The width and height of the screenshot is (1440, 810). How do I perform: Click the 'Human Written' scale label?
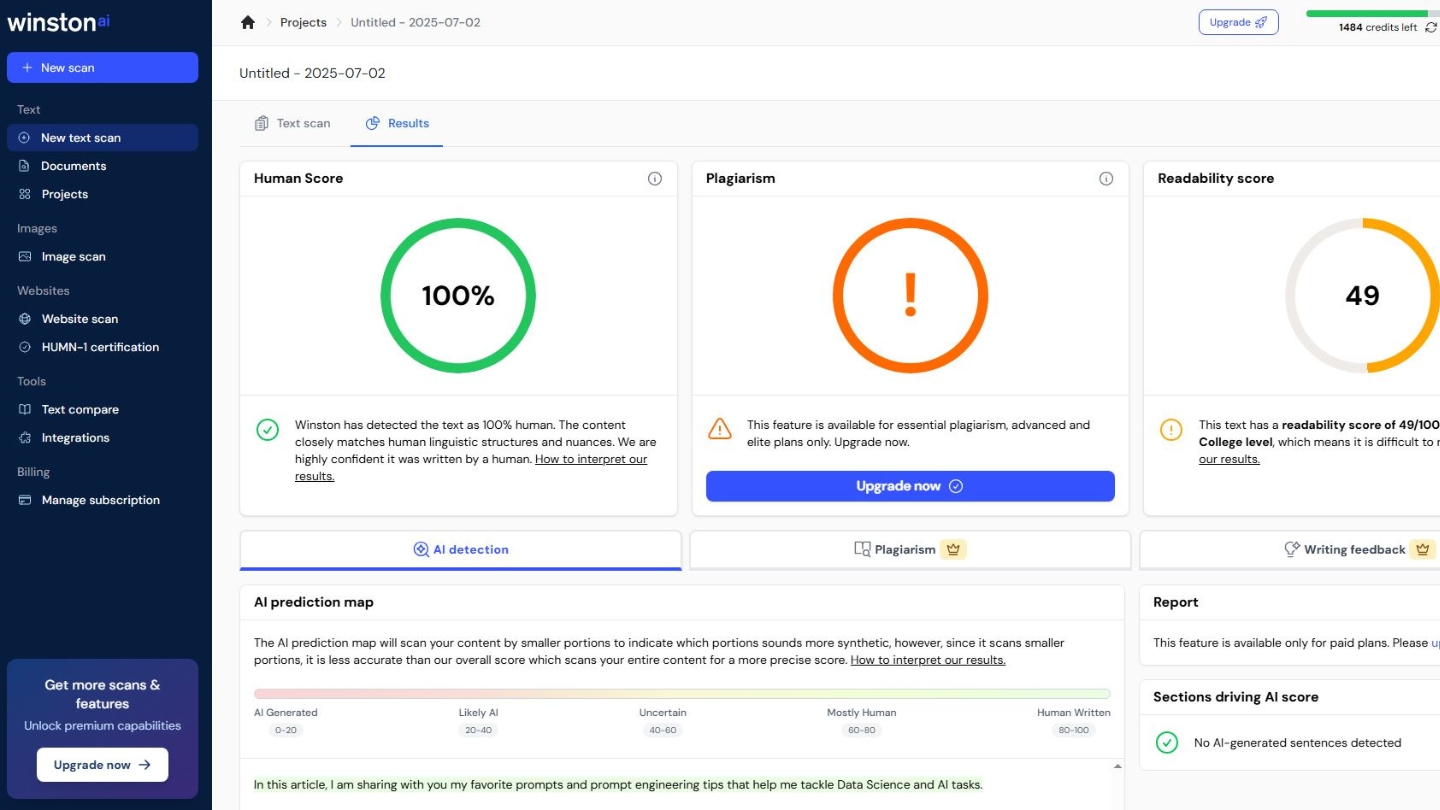pyautogui.click(x=1073, y=713)
